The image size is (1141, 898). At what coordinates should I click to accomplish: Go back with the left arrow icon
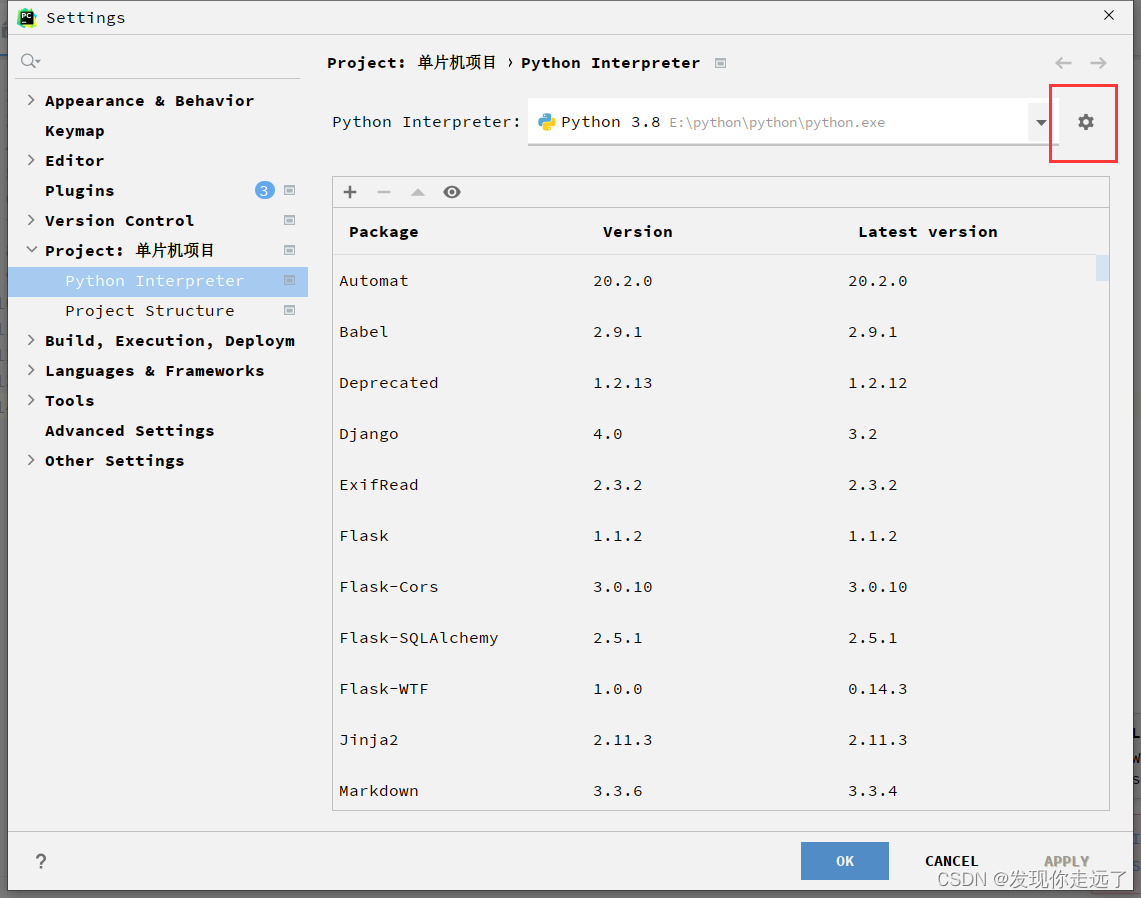1063,63
